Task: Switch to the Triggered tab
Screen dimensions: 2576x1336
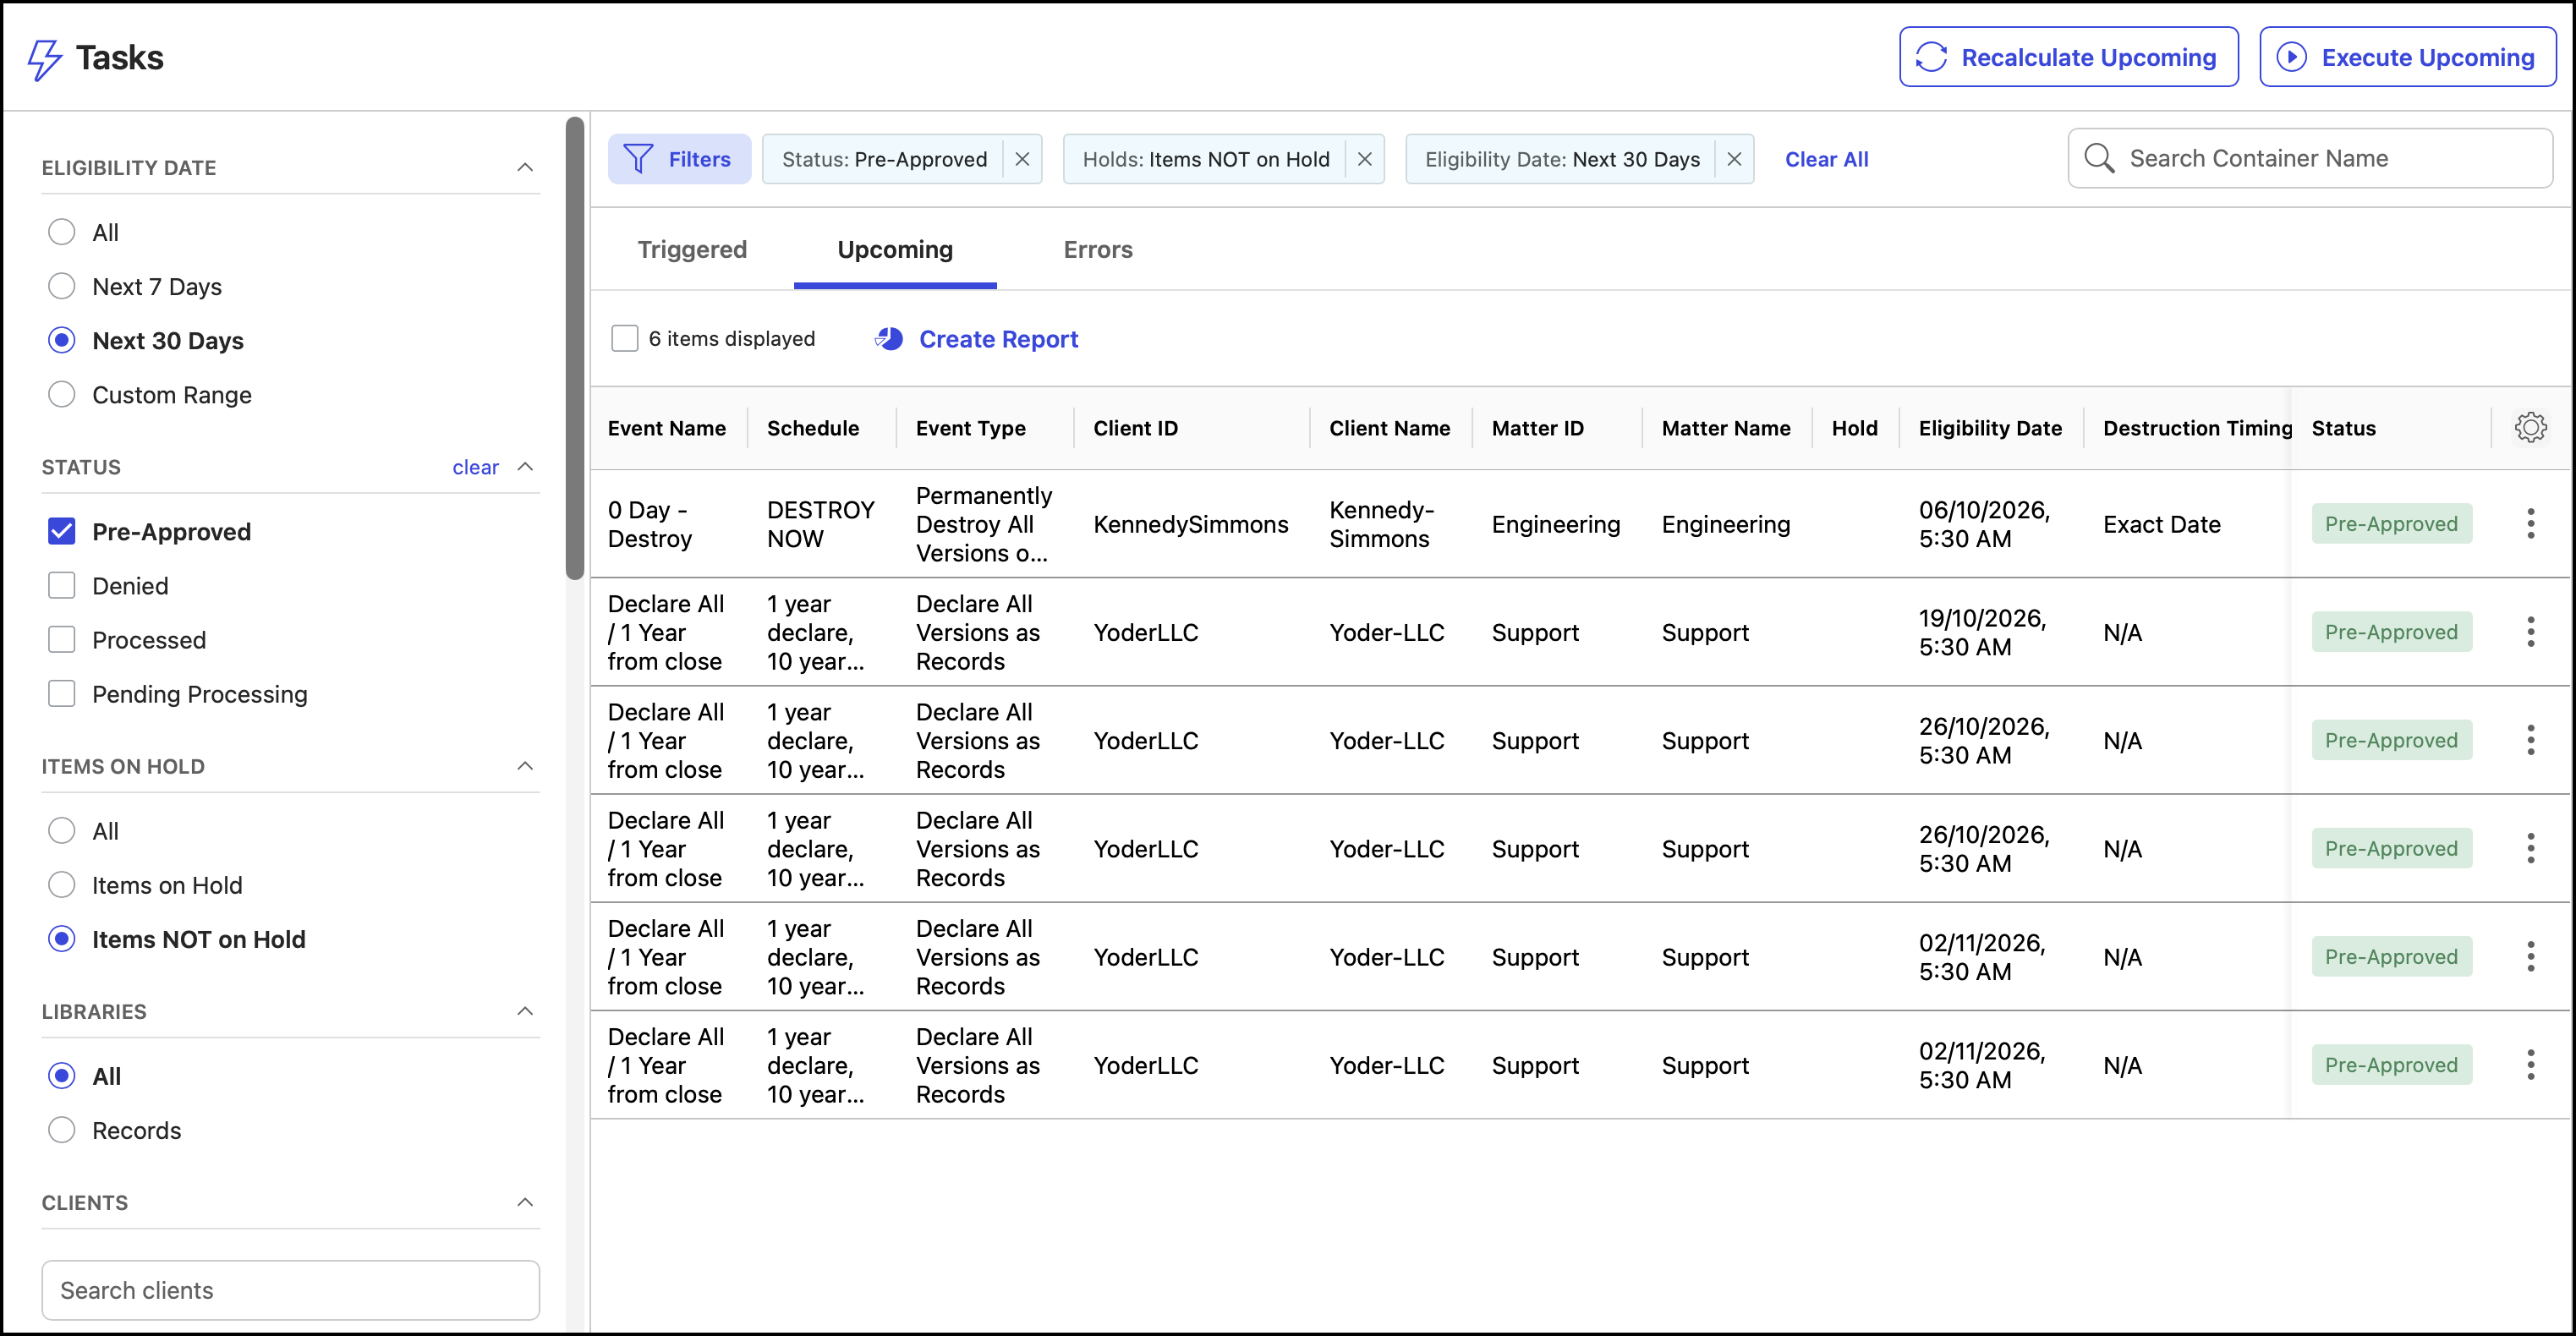Action: click(x=692, y=249)
